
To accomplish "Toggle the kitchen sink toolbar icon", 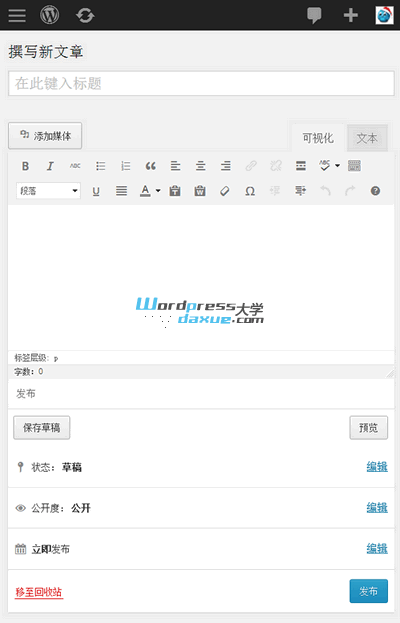I will tap(354, 166).
